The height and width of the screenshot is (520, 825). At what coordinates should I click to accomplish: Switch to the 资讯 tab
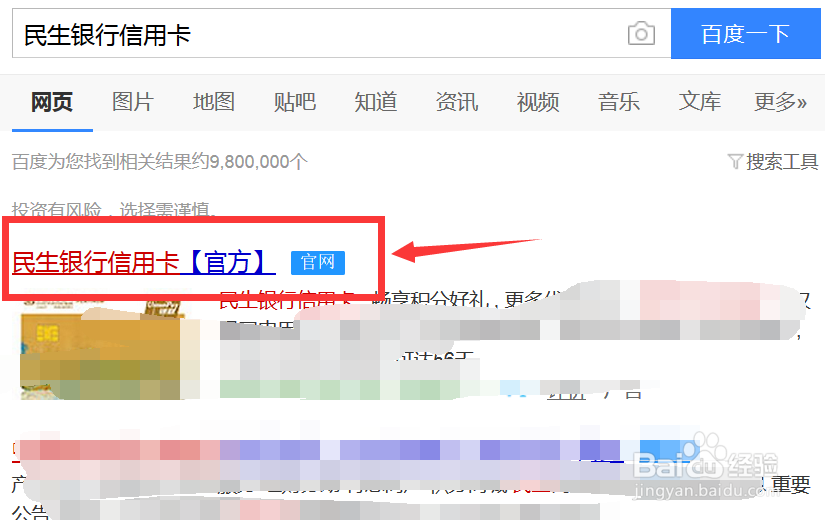457,102
